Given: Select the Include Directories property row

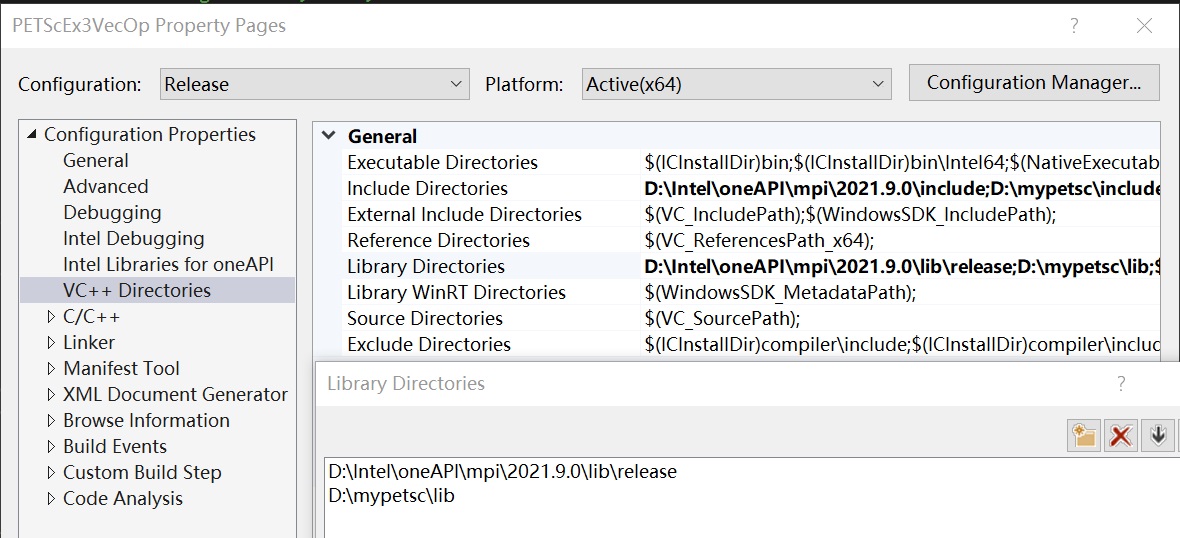Looking at the screenshot, I should pyautogui.click(x=427, y=188).
